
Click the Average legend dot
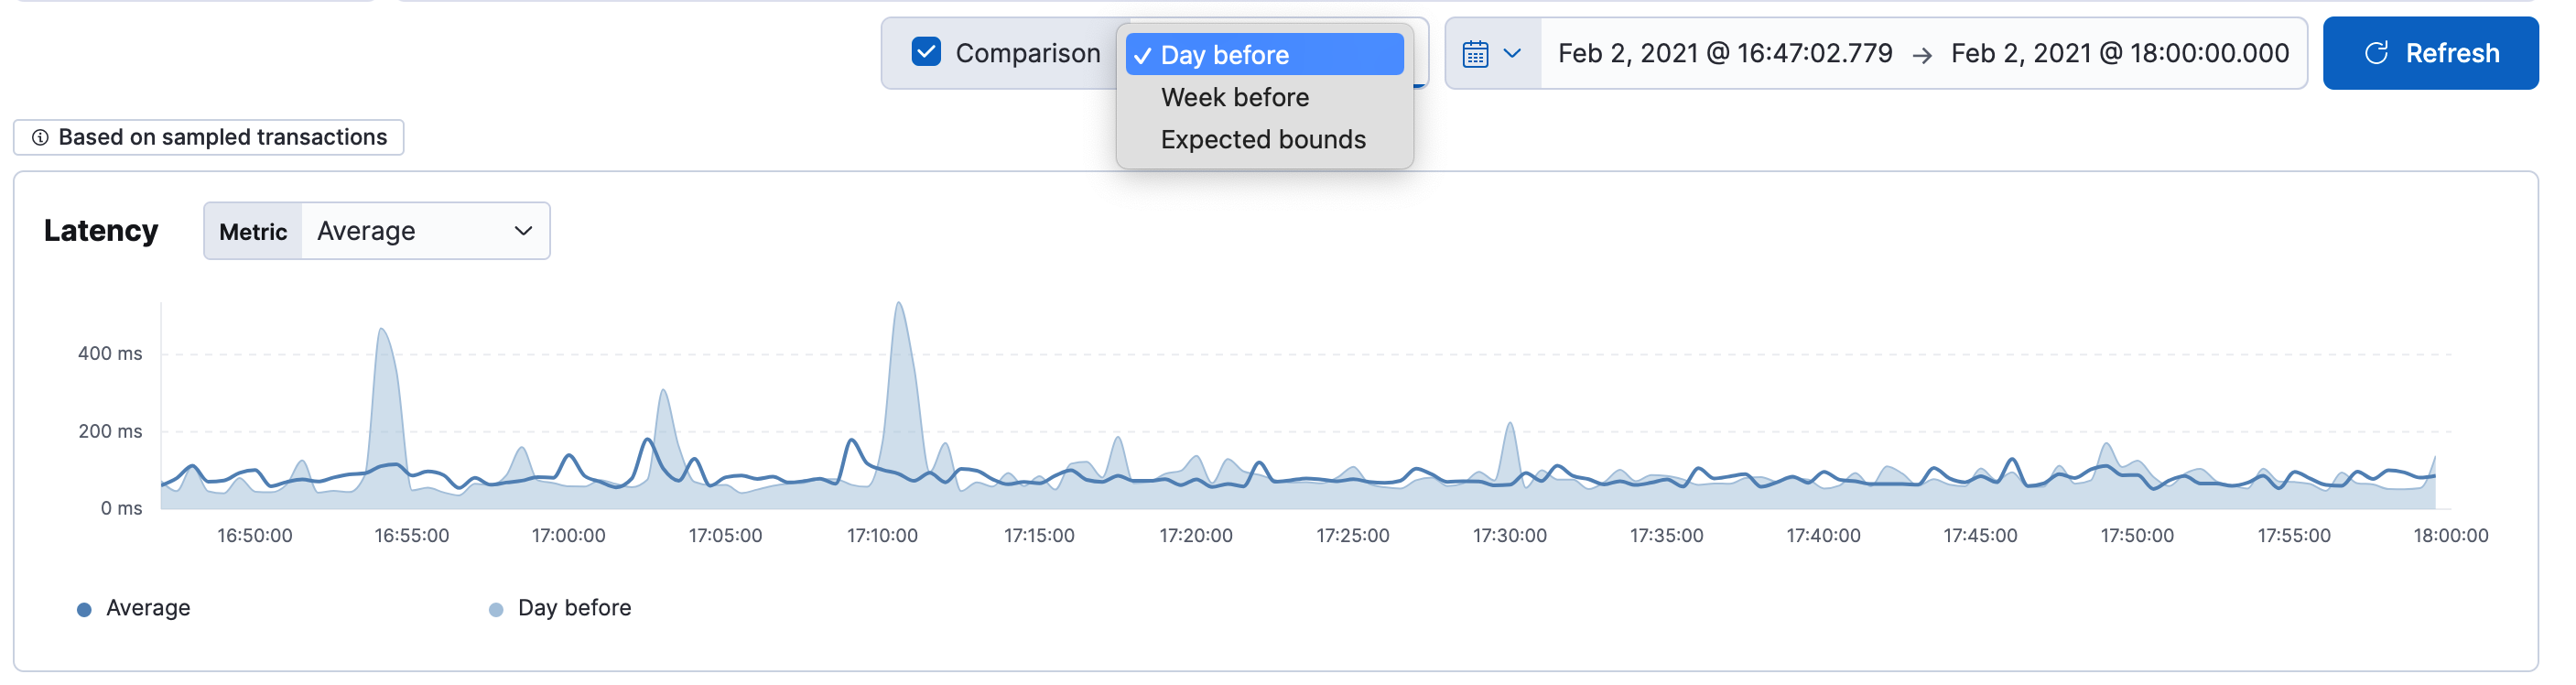(84, 607)
